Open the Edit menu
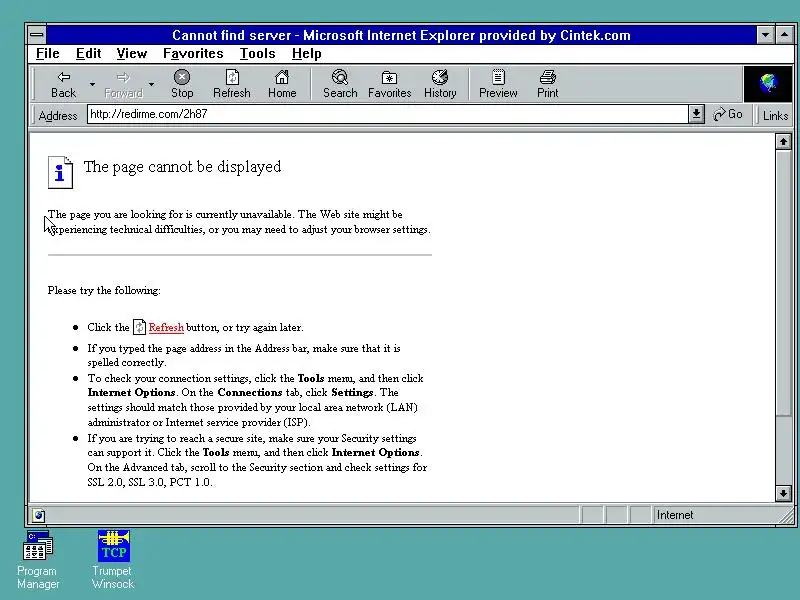The height and width of the screenshot is (600, 800). pyautogui.click(x=88, y=54)
